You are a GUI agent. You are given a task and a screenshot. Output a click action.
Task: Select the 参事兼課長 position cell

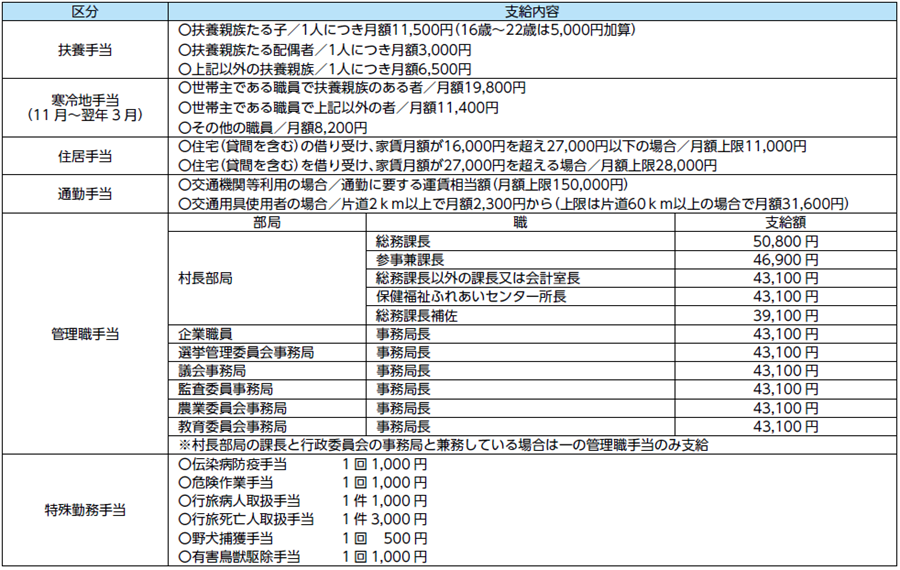pyautogui.click(x=408, y=259)
